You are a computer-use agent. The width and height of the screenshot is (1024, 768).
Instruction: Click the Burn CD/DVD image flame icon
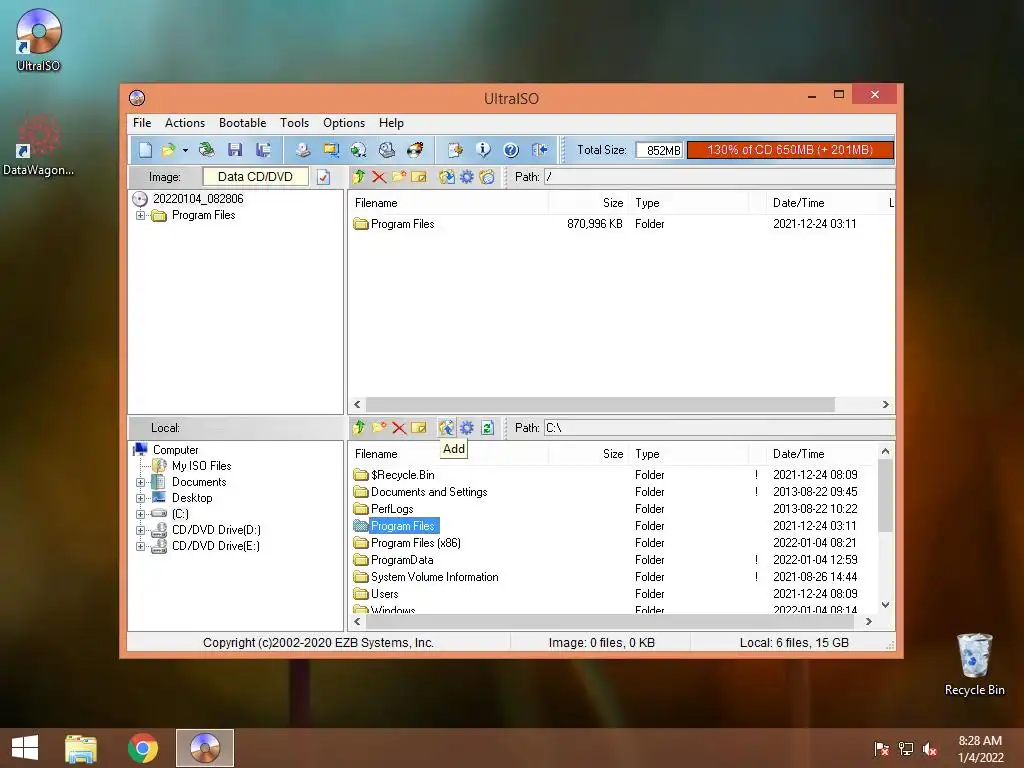[x=415, y=150]
